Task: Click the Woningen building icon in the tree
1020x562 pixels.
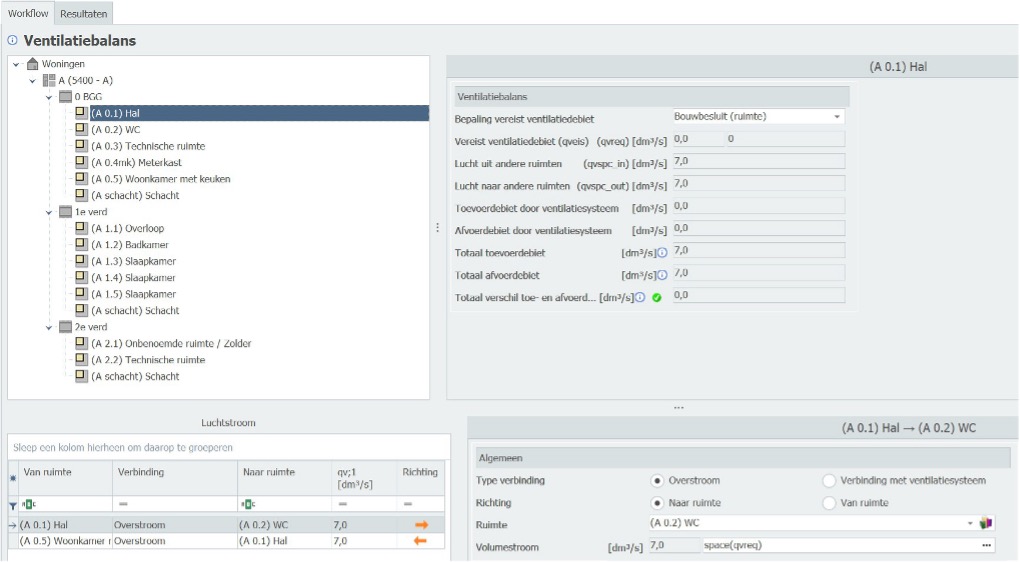Action: [x=32, y=64]
